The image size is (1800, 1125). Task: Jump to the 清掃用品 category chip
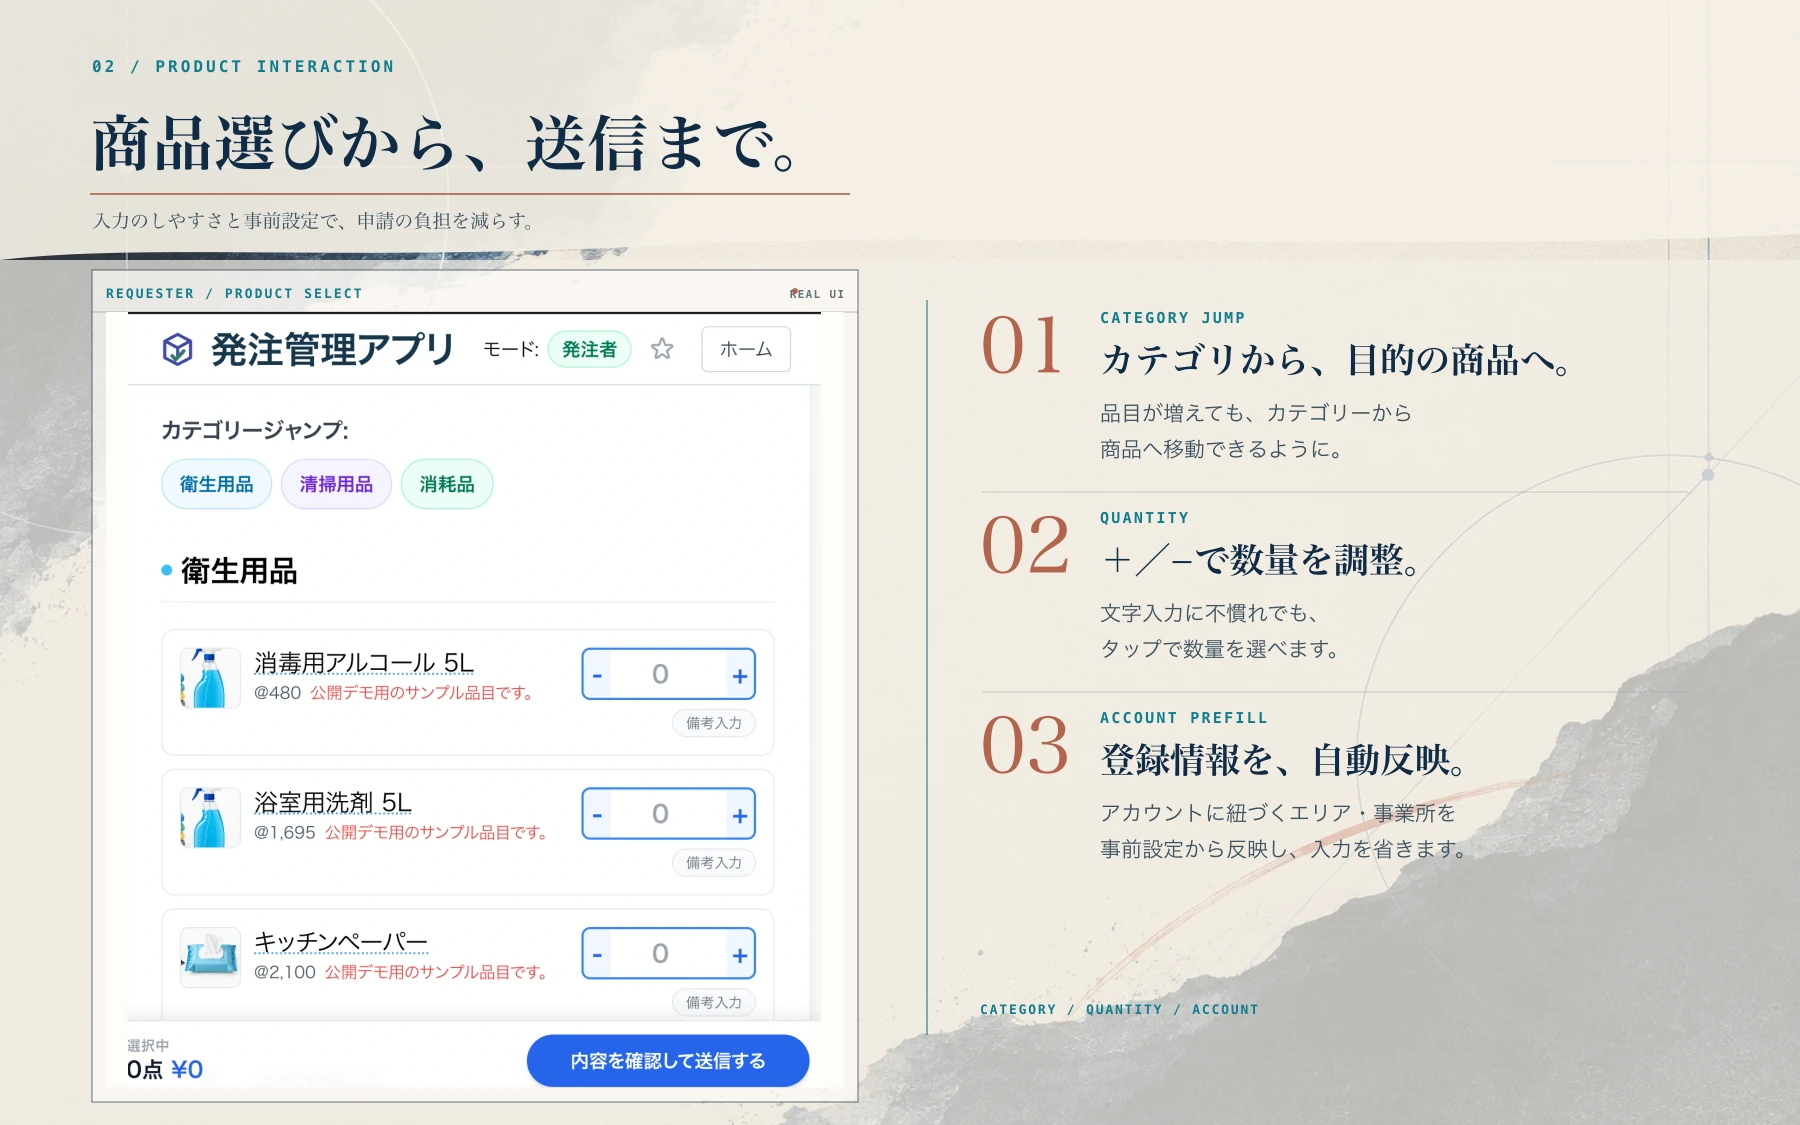pyautogui.click(x=336, y=484)
